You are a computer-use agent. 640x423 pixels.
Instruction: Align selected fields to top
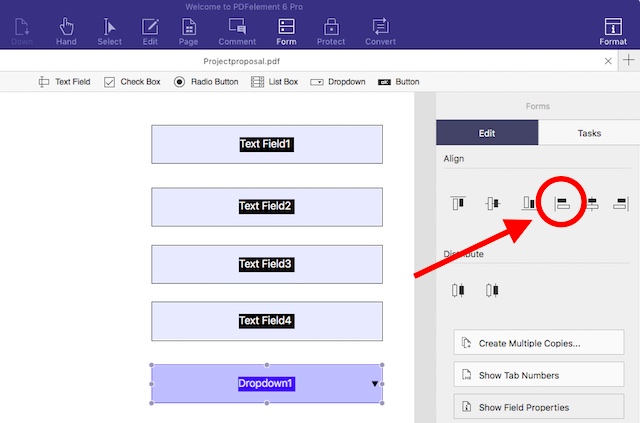458,203
